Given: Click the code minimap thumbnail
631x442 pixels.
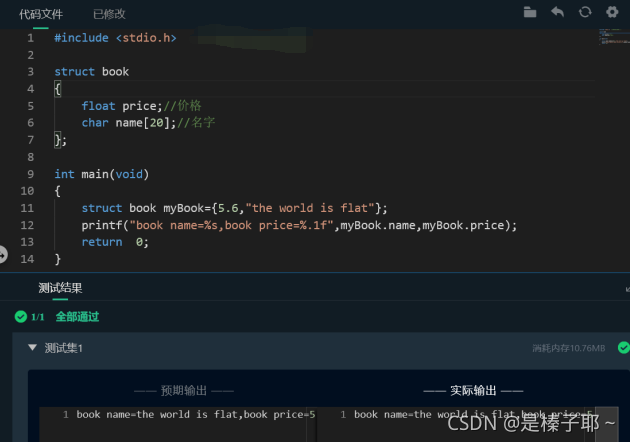Looking at the screenshot, I should coord(613,36).
